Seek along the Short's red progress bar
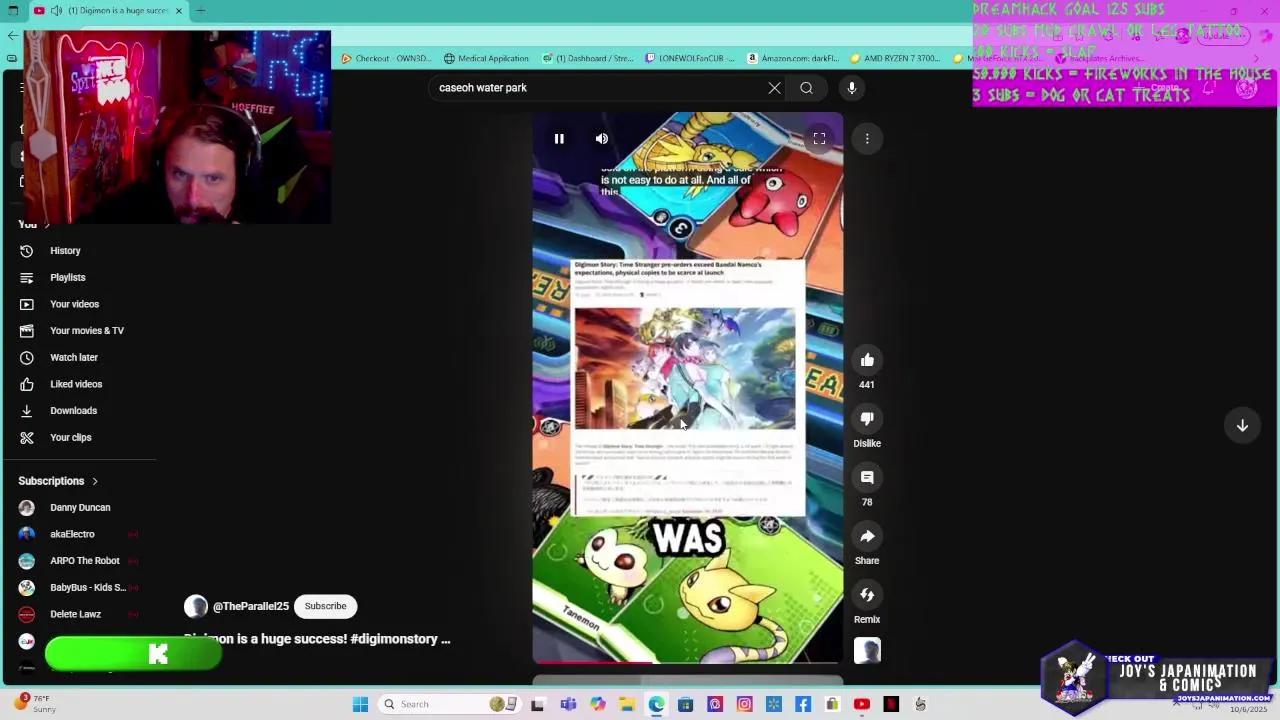1280x720 pixels. (687, 662)
